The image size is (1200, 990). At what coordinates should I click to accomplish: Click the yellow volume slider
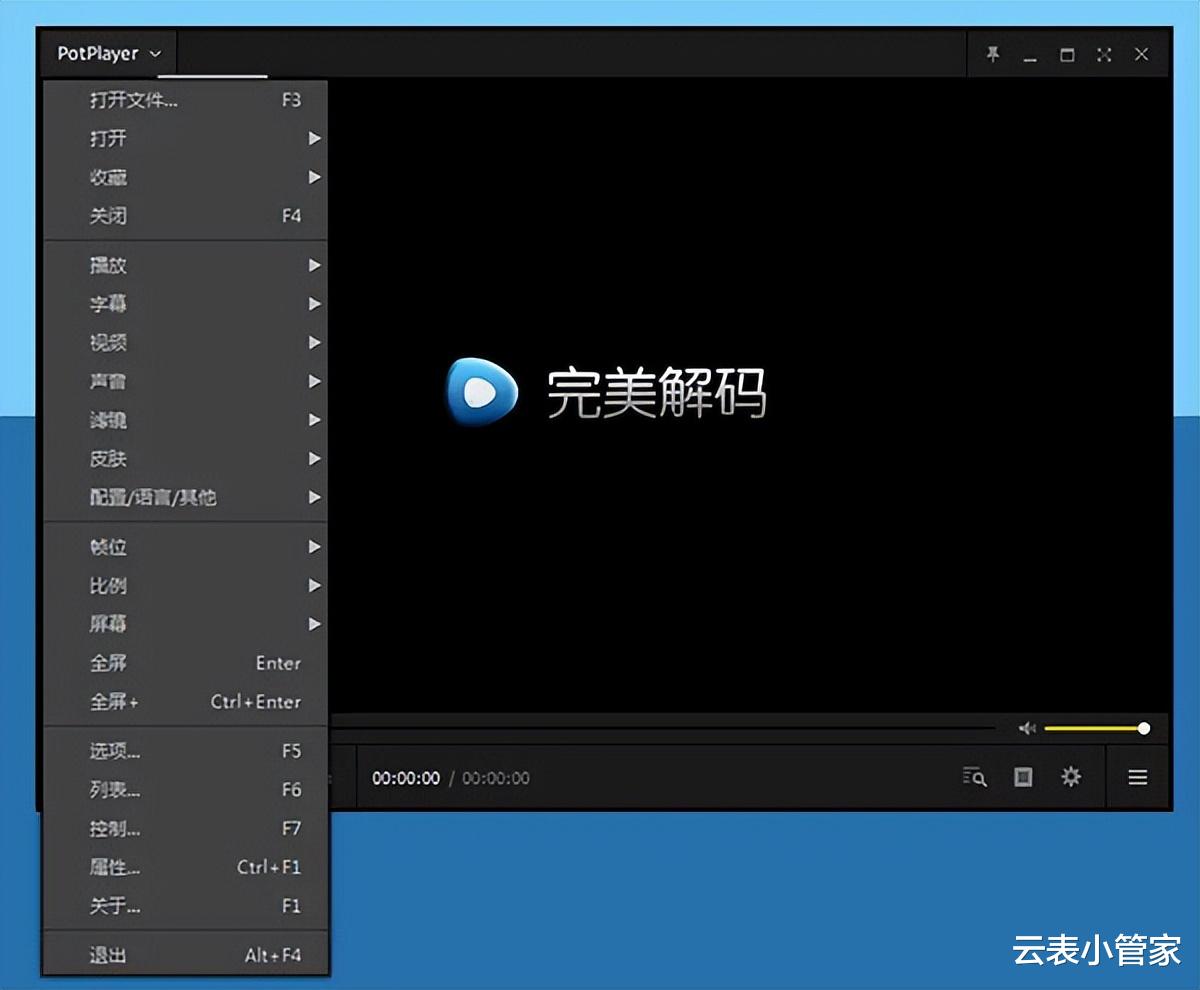click(x=1096, y=728)
